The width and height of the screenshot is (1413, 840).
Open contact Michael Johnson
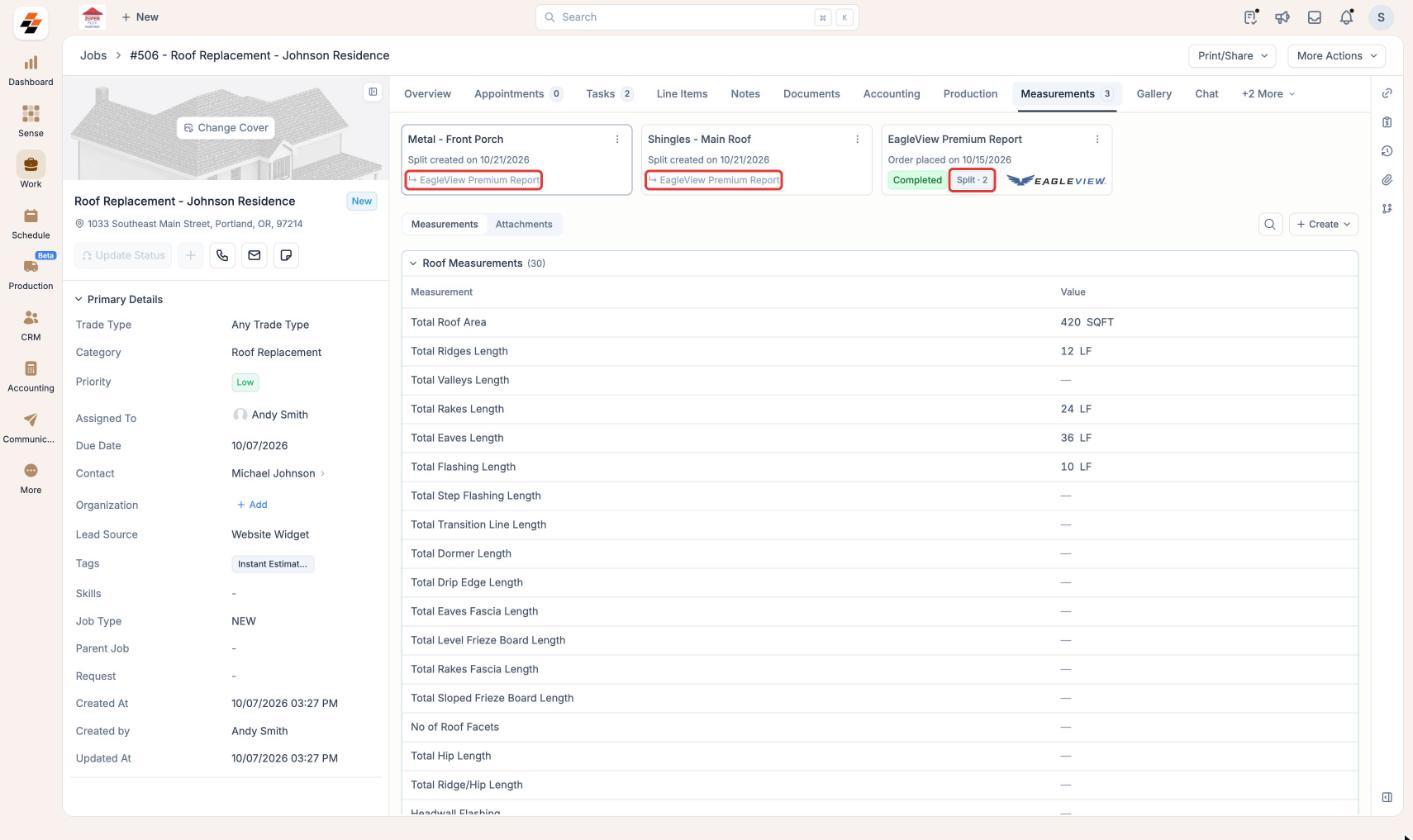[272, 473]
